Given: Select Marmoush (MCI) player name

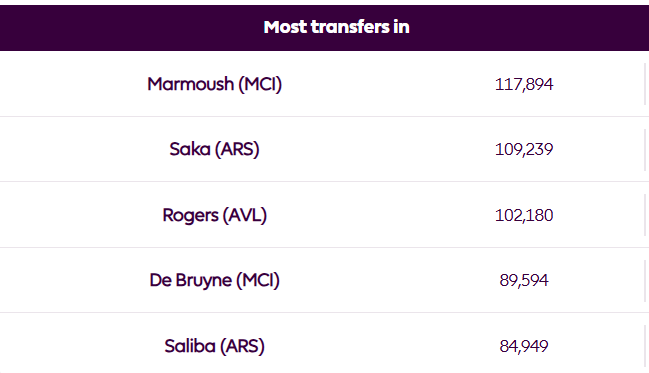Looking at the screenshot, I should click(214, 84).
